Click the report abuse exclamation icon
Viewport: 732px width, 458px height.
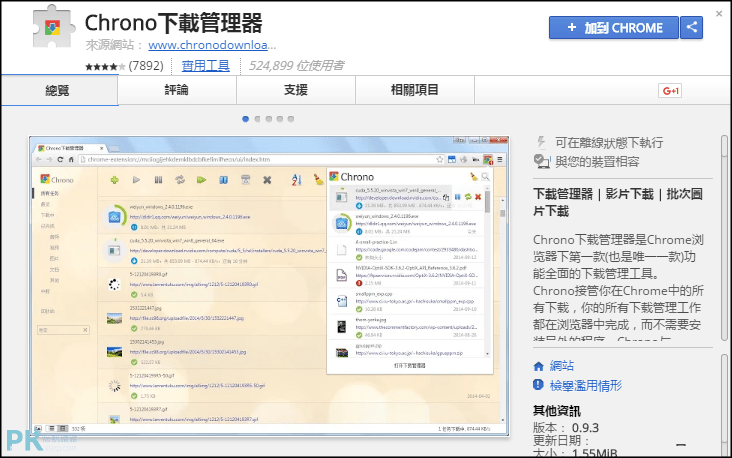[538, 385]
